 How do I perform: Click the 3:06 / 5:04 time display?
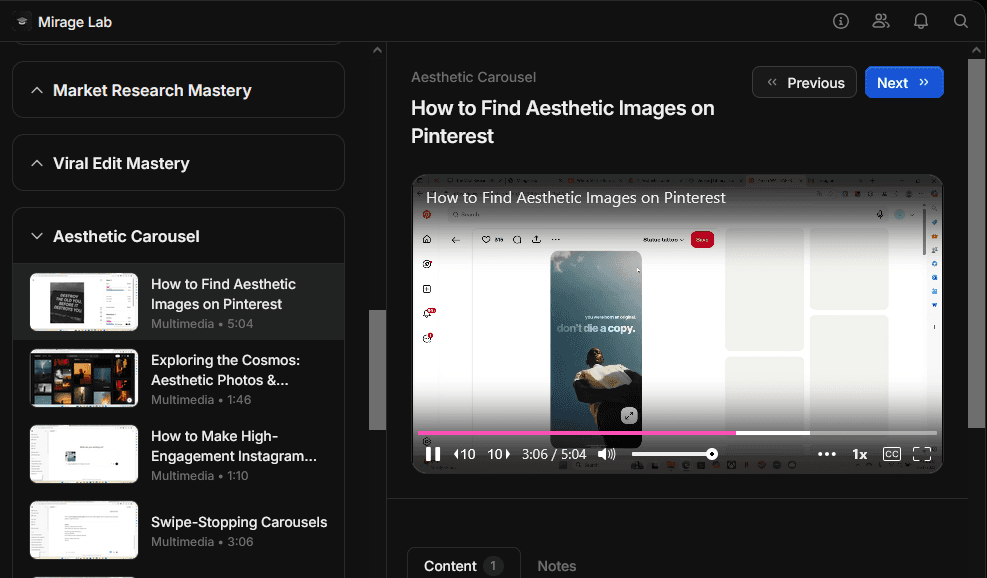point(554,454)
